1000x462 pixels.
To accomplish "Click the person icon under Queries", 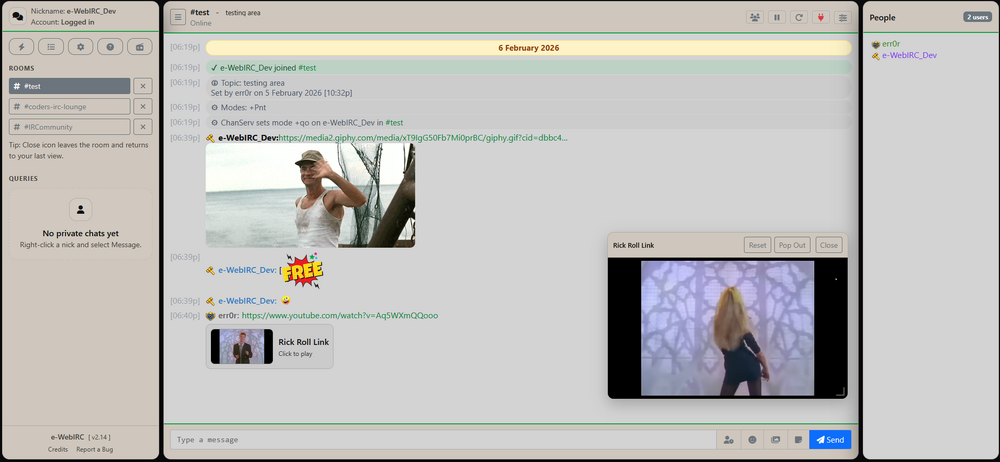I will tap(80, 209).
